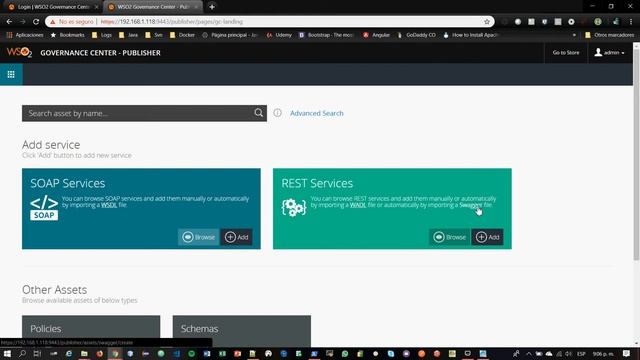Open the Swagger link in REST Services
The height and width of the screenshot is (360, 640).
pos(471,205)
